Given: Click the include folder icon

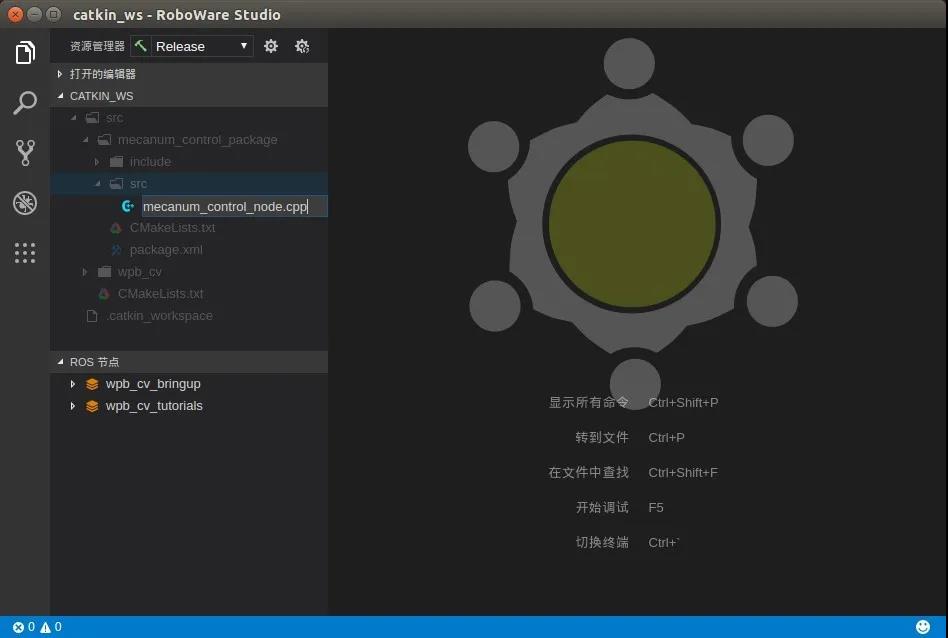Looking at the screenshot, I should coord(116,161).
